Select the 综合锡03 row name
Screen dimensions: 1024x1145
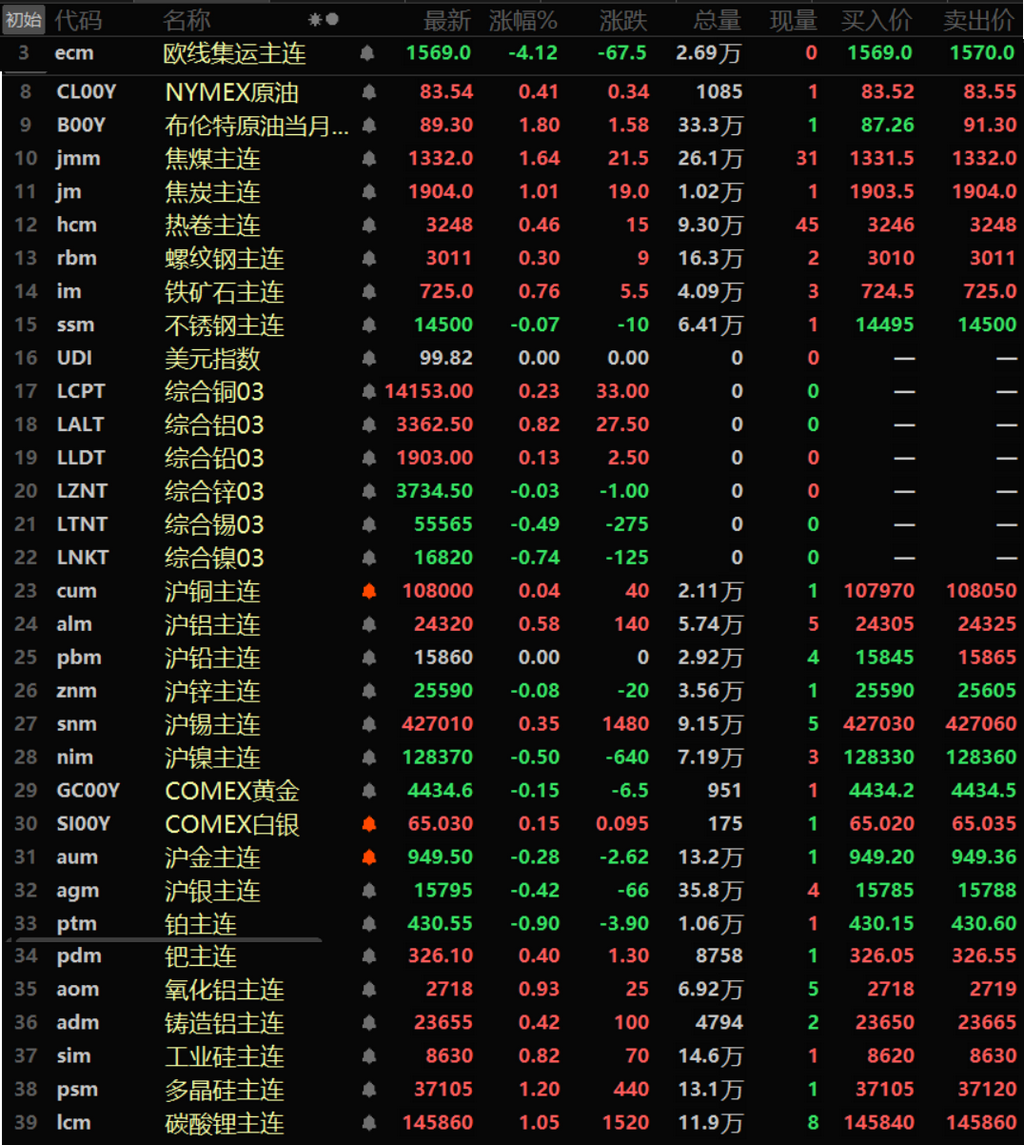(214, 524)
